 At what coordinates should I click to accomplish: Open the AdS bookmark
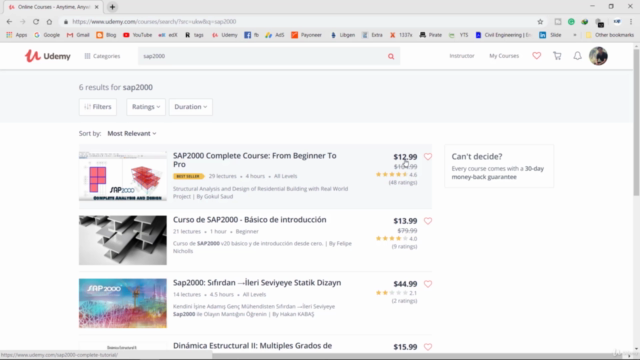275,35
